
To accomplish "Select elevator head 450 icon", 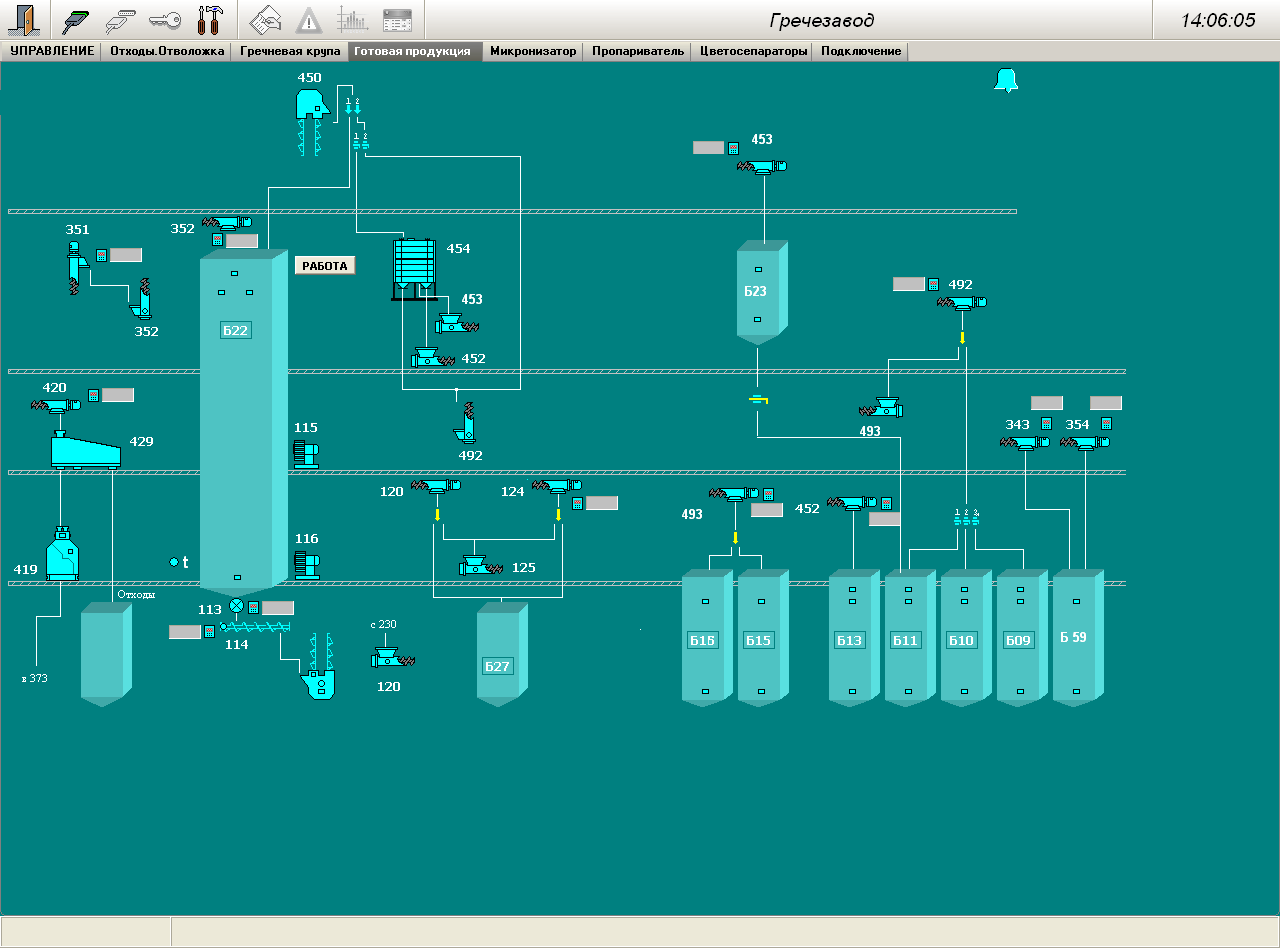I will pos(313,103).
